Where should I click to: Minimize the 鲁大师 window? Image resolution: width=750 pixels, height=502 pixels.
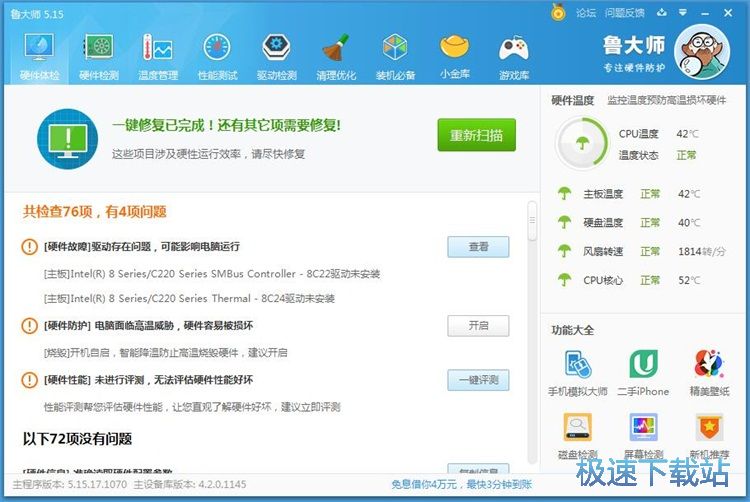(705, 13)
